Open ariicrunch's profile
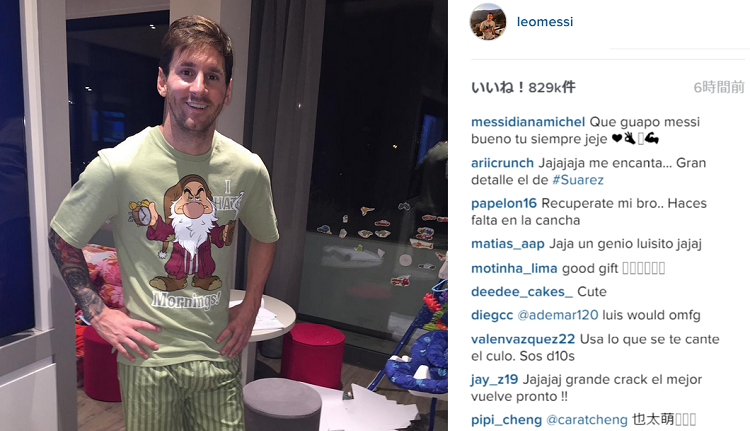750x431 pixels. point(502,163)
